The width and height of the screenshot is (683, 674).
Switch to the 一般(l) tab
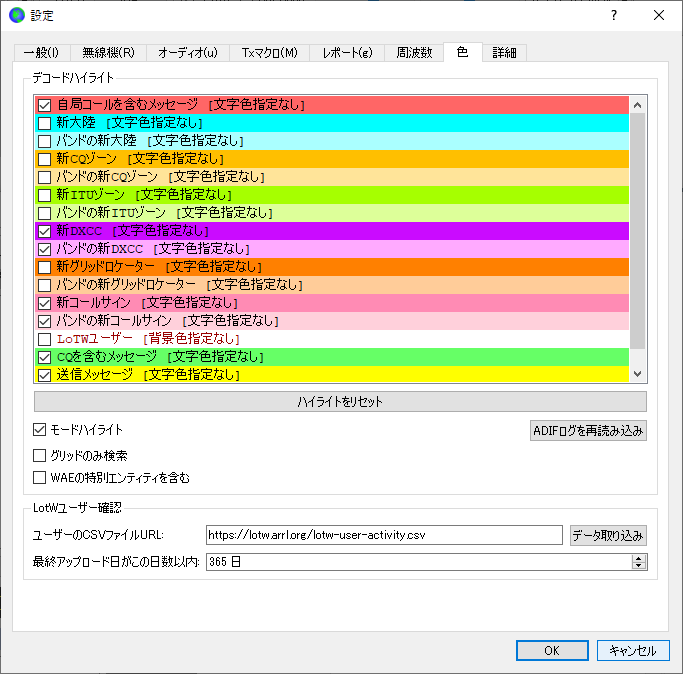point(41,53)
